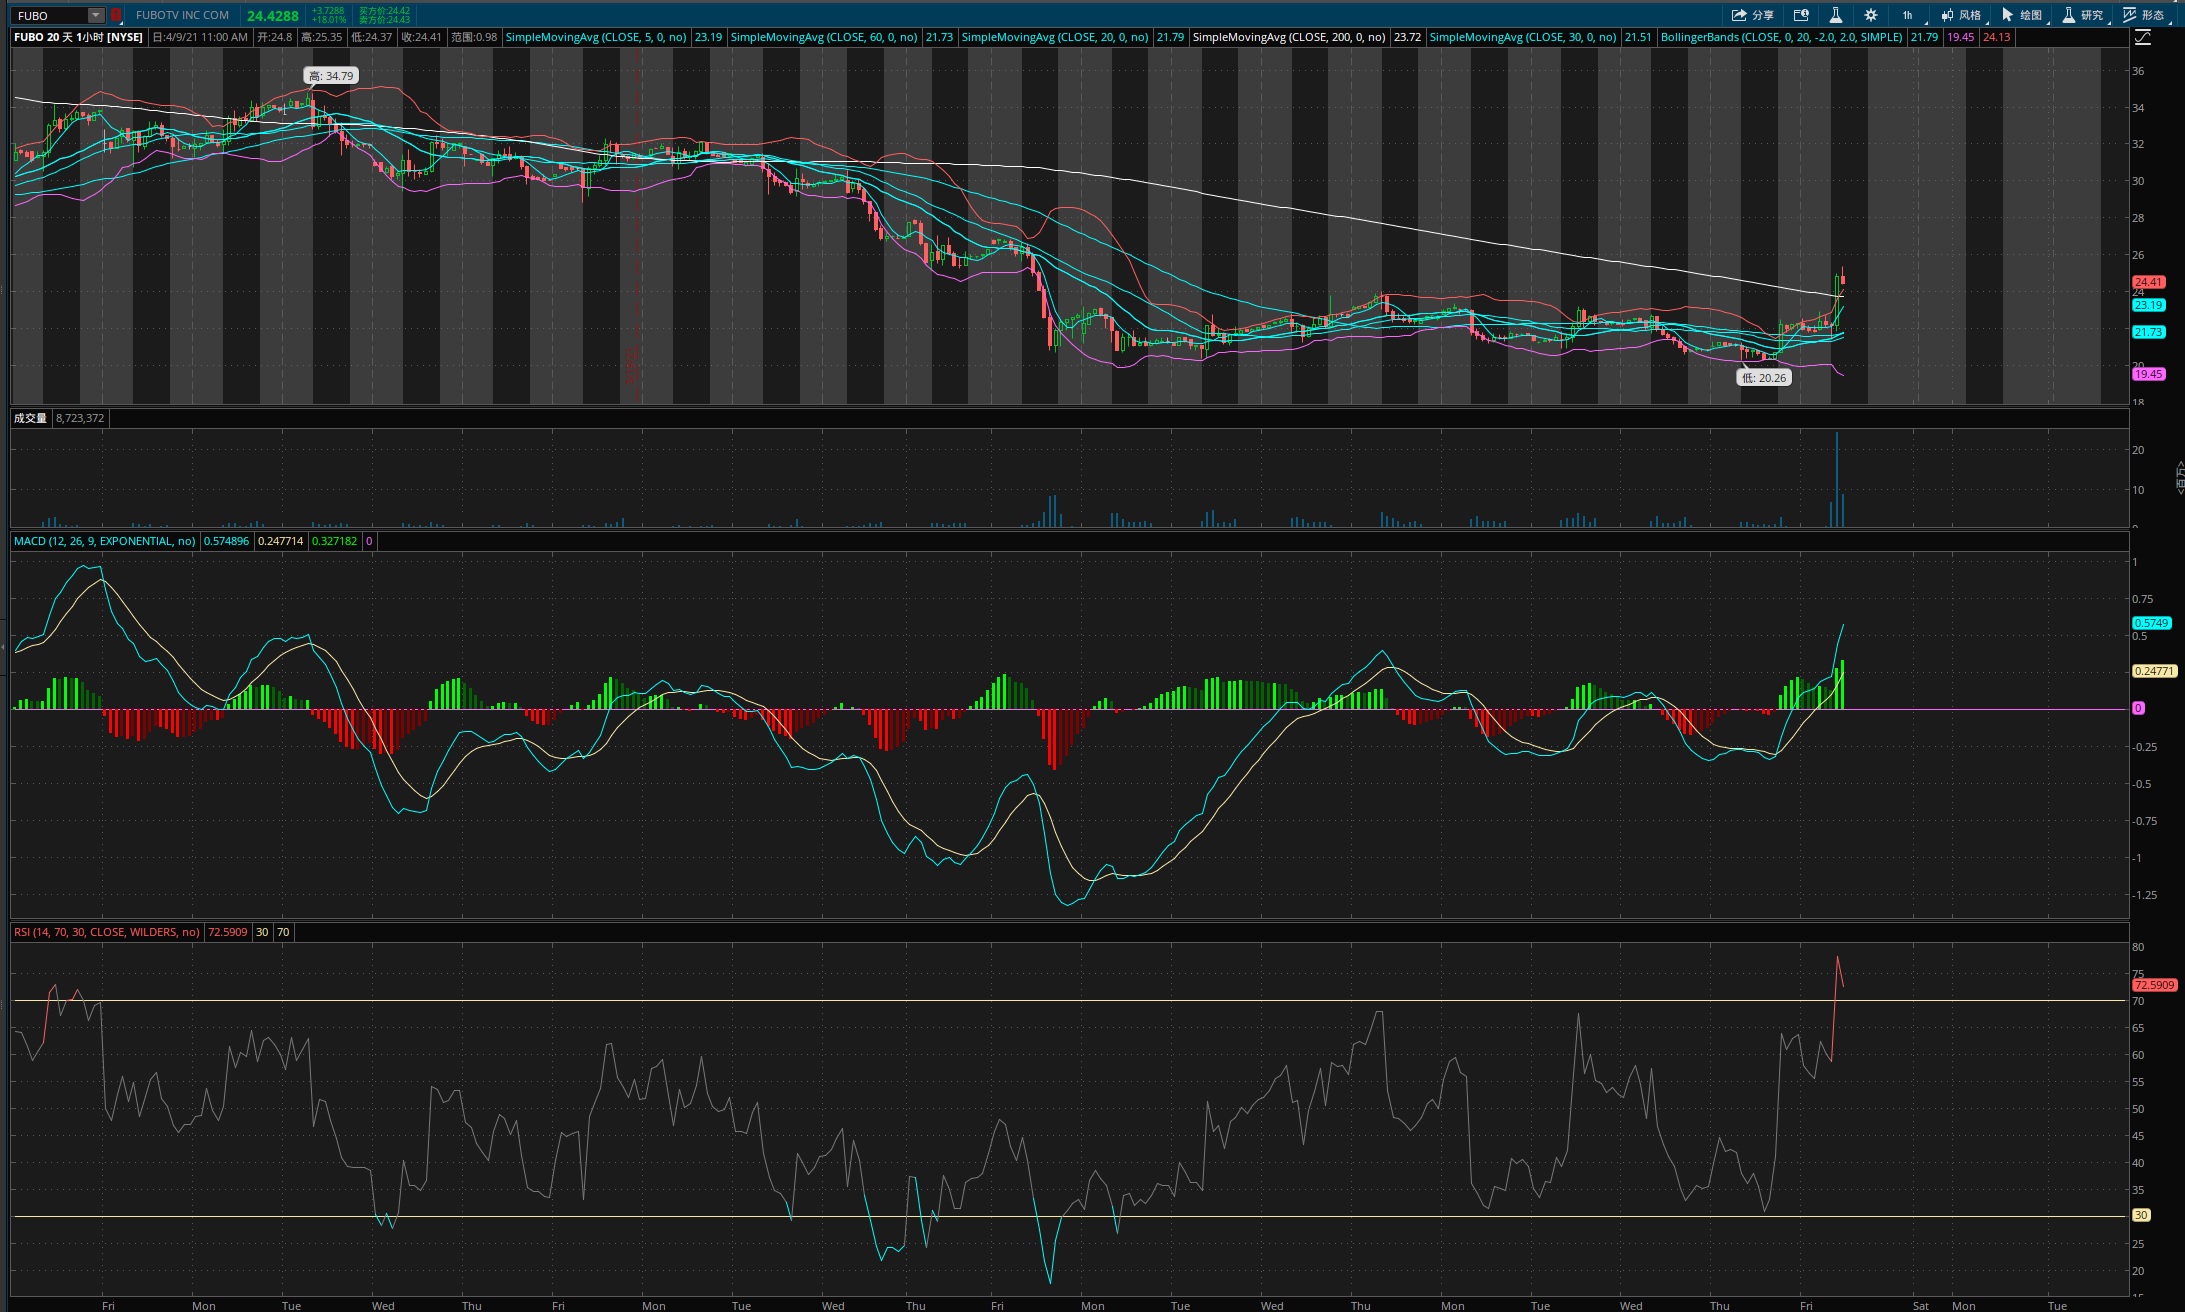Click SimpleMovingAvg (CLOSE, 200, 0, no) label
Screen dimensions: 2185x1312
[x=1289, y=37]
